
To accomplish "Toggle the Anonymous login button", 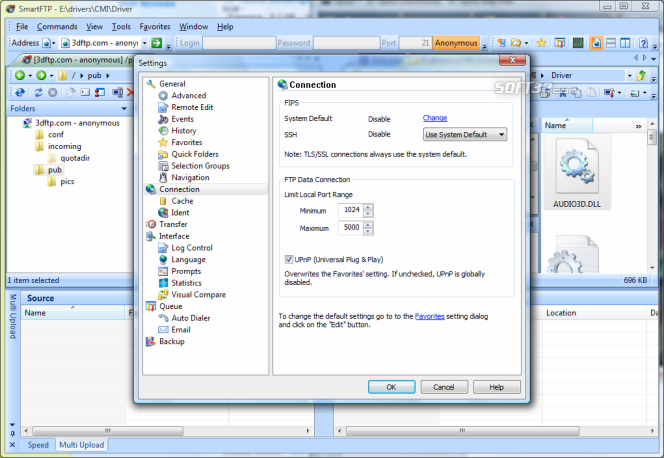I will (456, 43).
